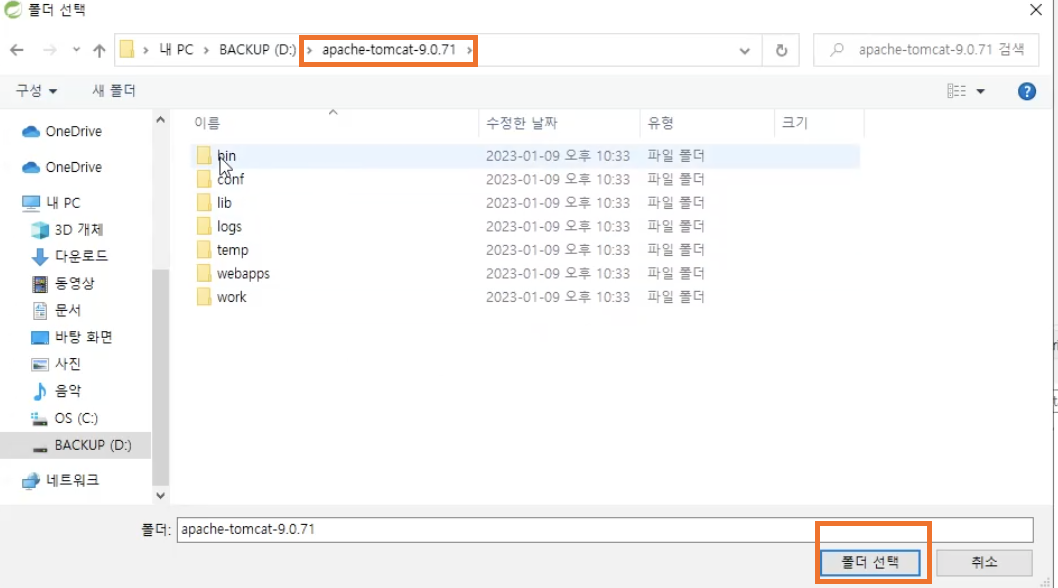The height and width of the screenshot is (588, 1058).
Task: Sort by the 유형 column header
Action: [661, 123]
